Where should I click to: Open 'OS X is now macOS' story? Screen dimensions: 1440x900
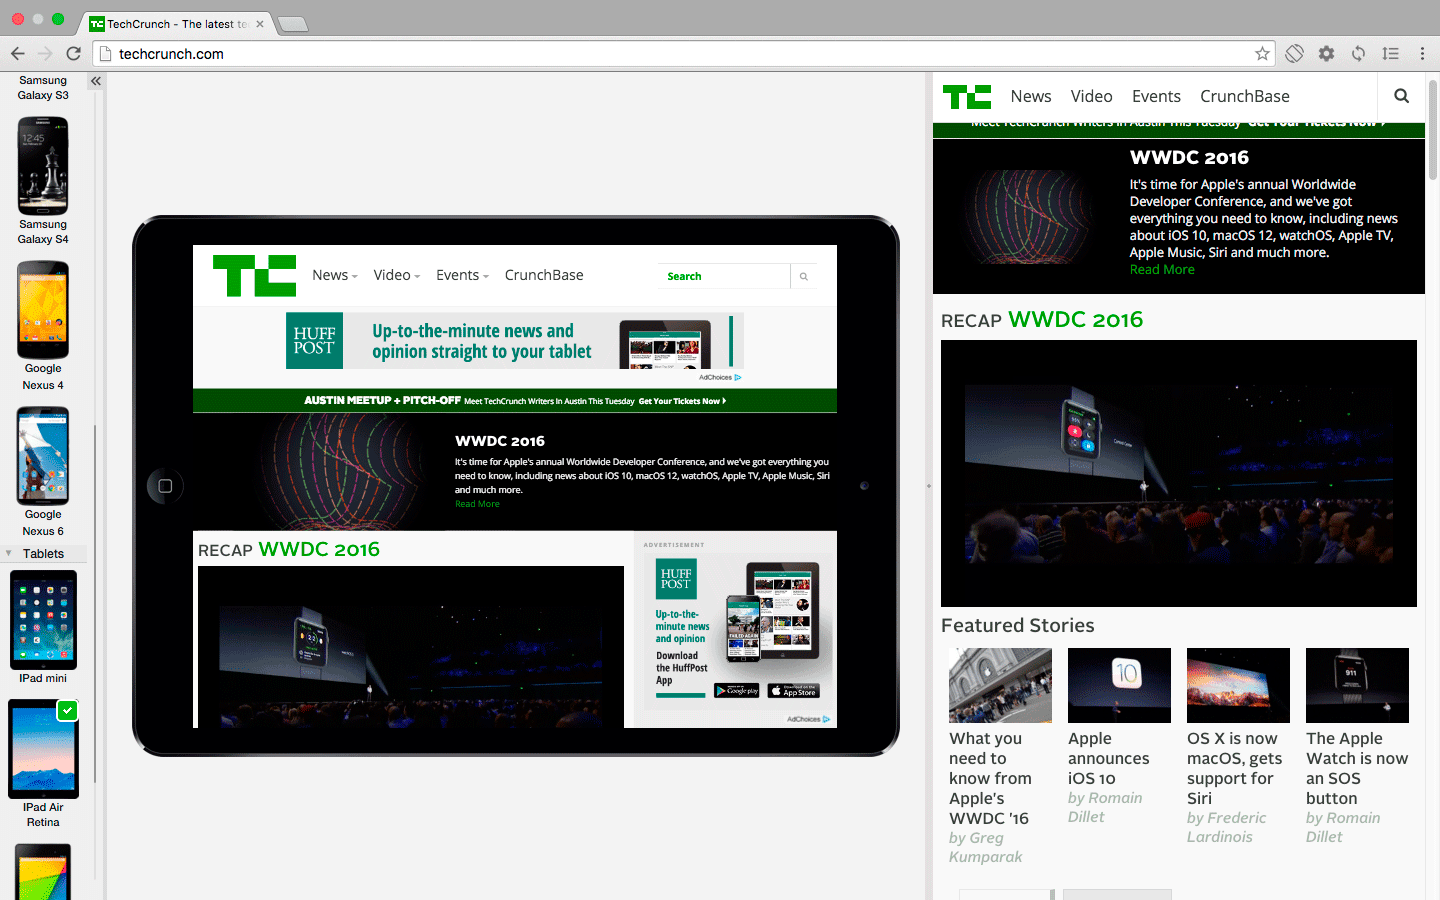[1234, 768]
